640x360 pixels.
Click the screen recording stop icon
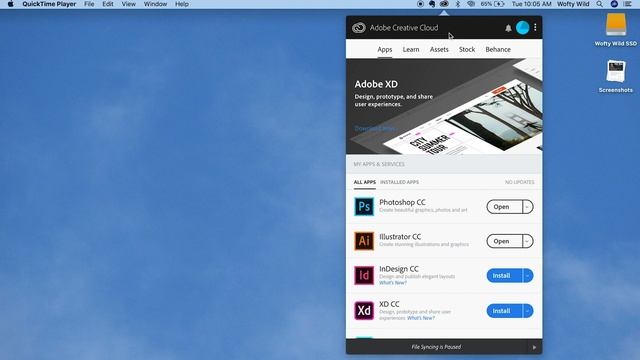click(420, 4)
